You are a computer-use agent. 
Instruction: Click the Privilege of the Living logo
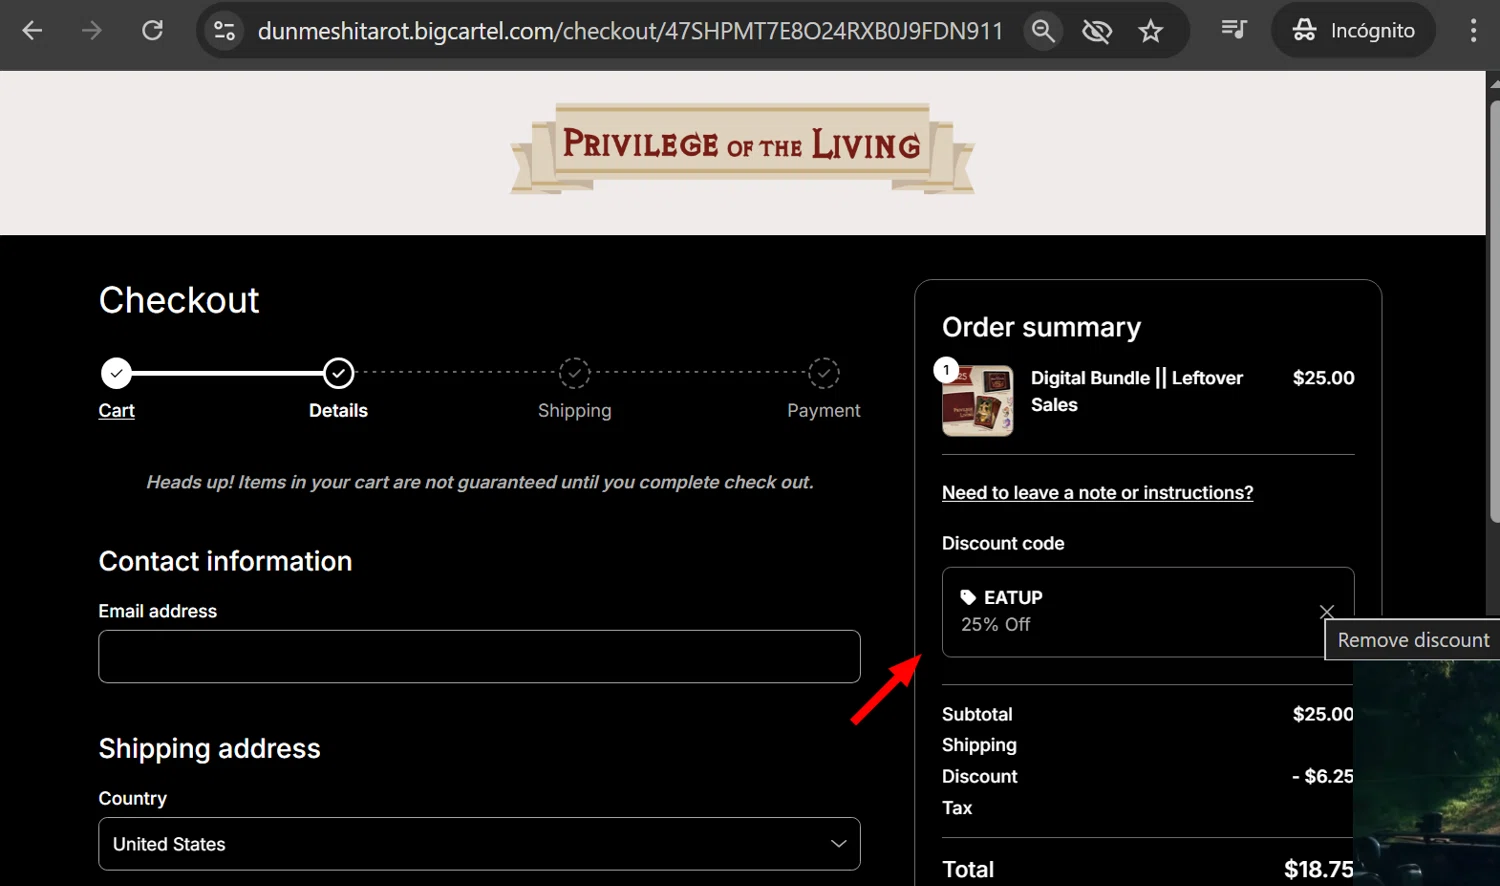(x=742, y=148)
